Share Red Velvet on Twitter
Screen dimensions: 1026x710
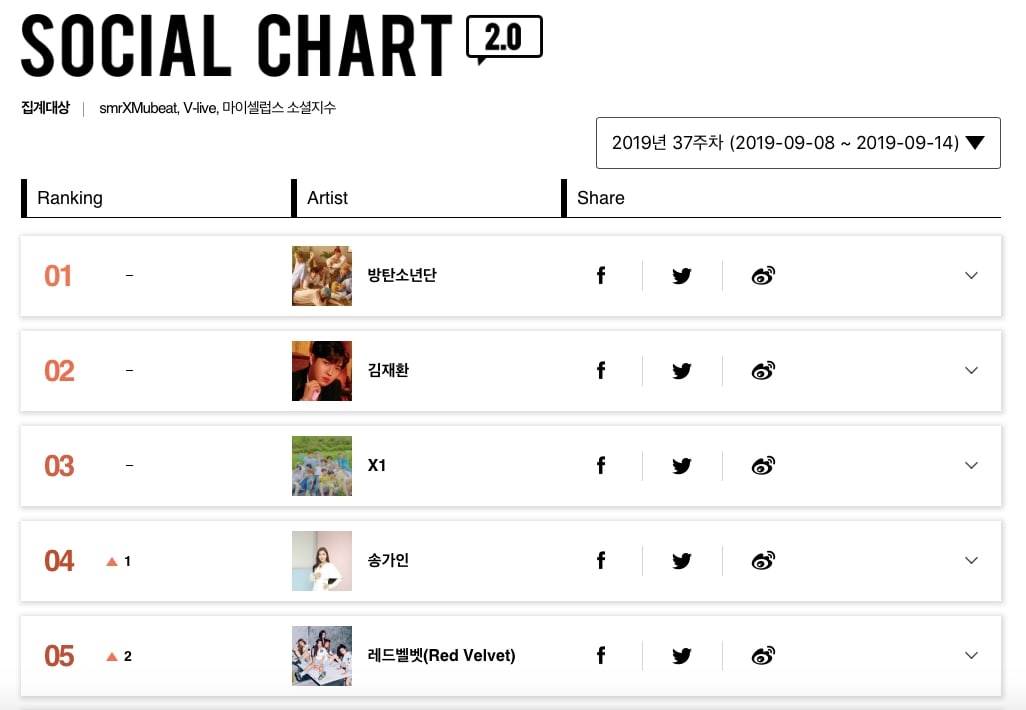click(x=682, y=656)
